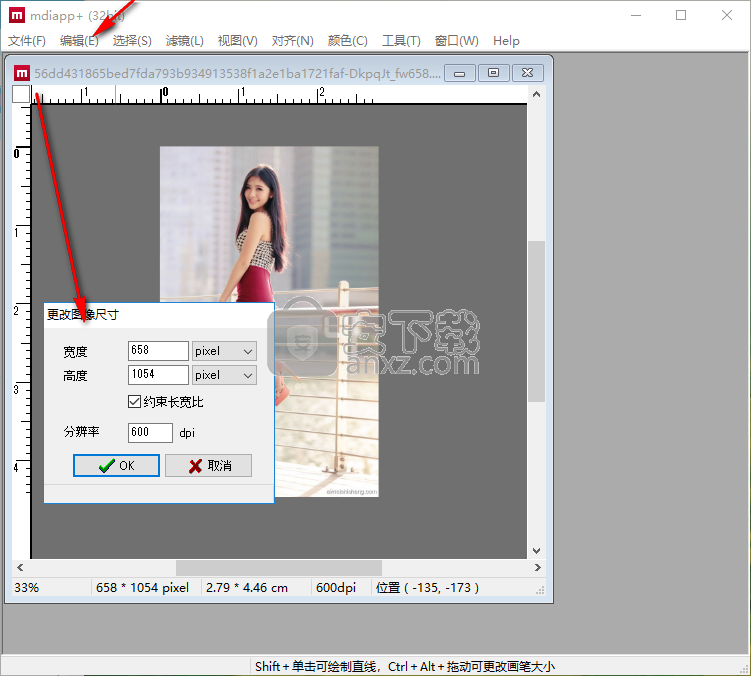The image size is (751, 676).
Task: Open the 文件(F) menu
Action: 27,41
